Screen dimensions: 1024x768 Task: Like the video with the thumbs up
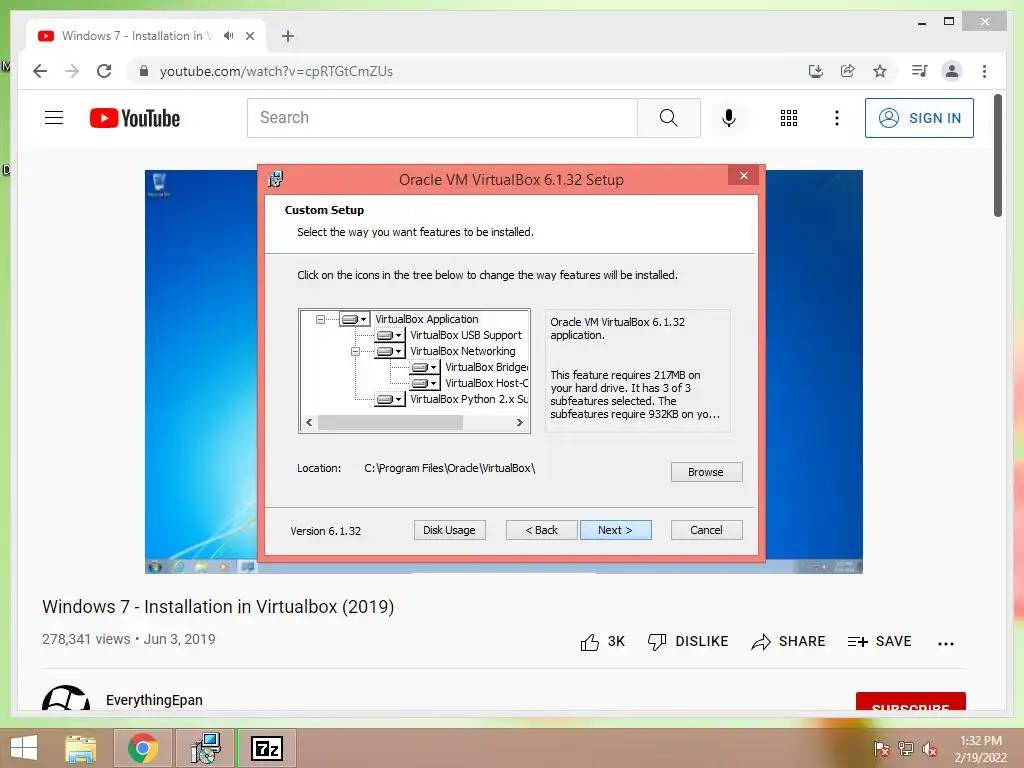602,642
